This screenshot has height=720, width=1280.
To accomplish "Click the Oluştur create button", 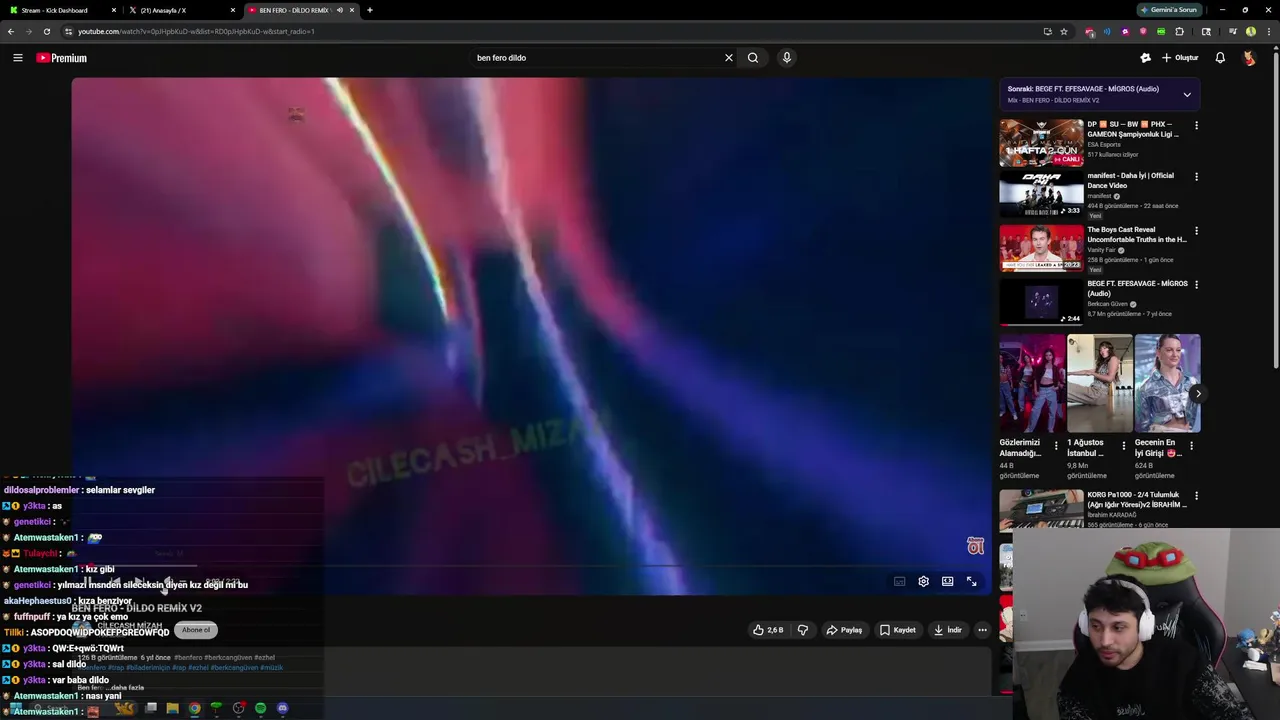I will [x=1180, y=58].
